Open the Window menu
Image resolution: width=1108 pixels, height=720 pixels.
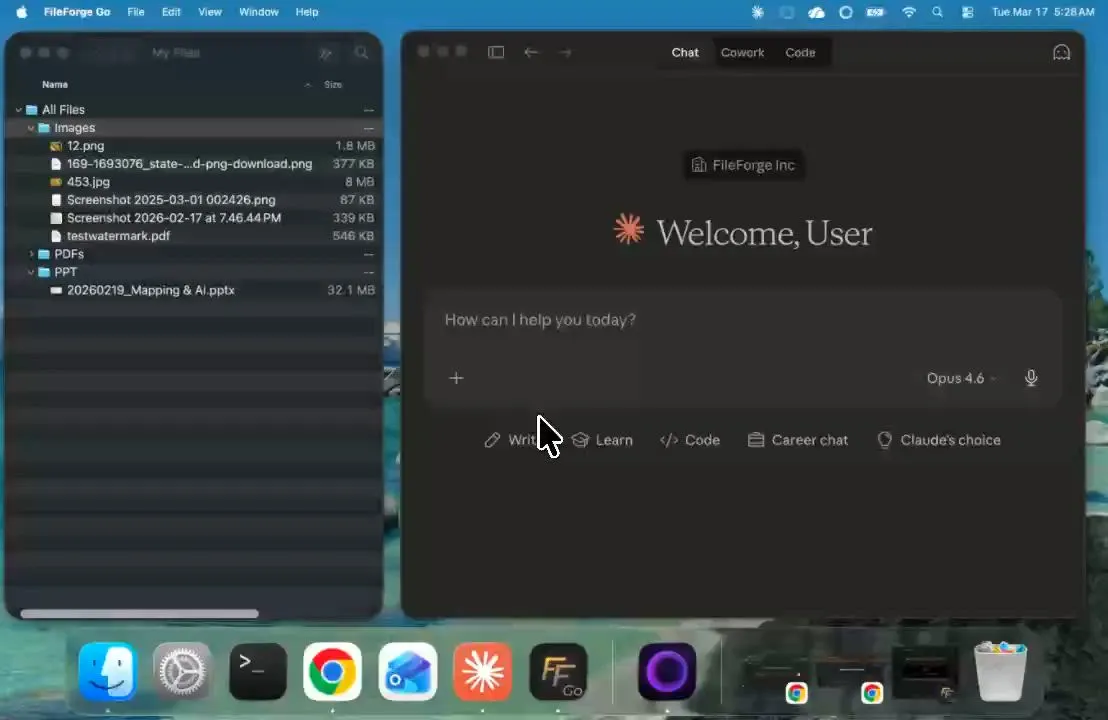259,12
